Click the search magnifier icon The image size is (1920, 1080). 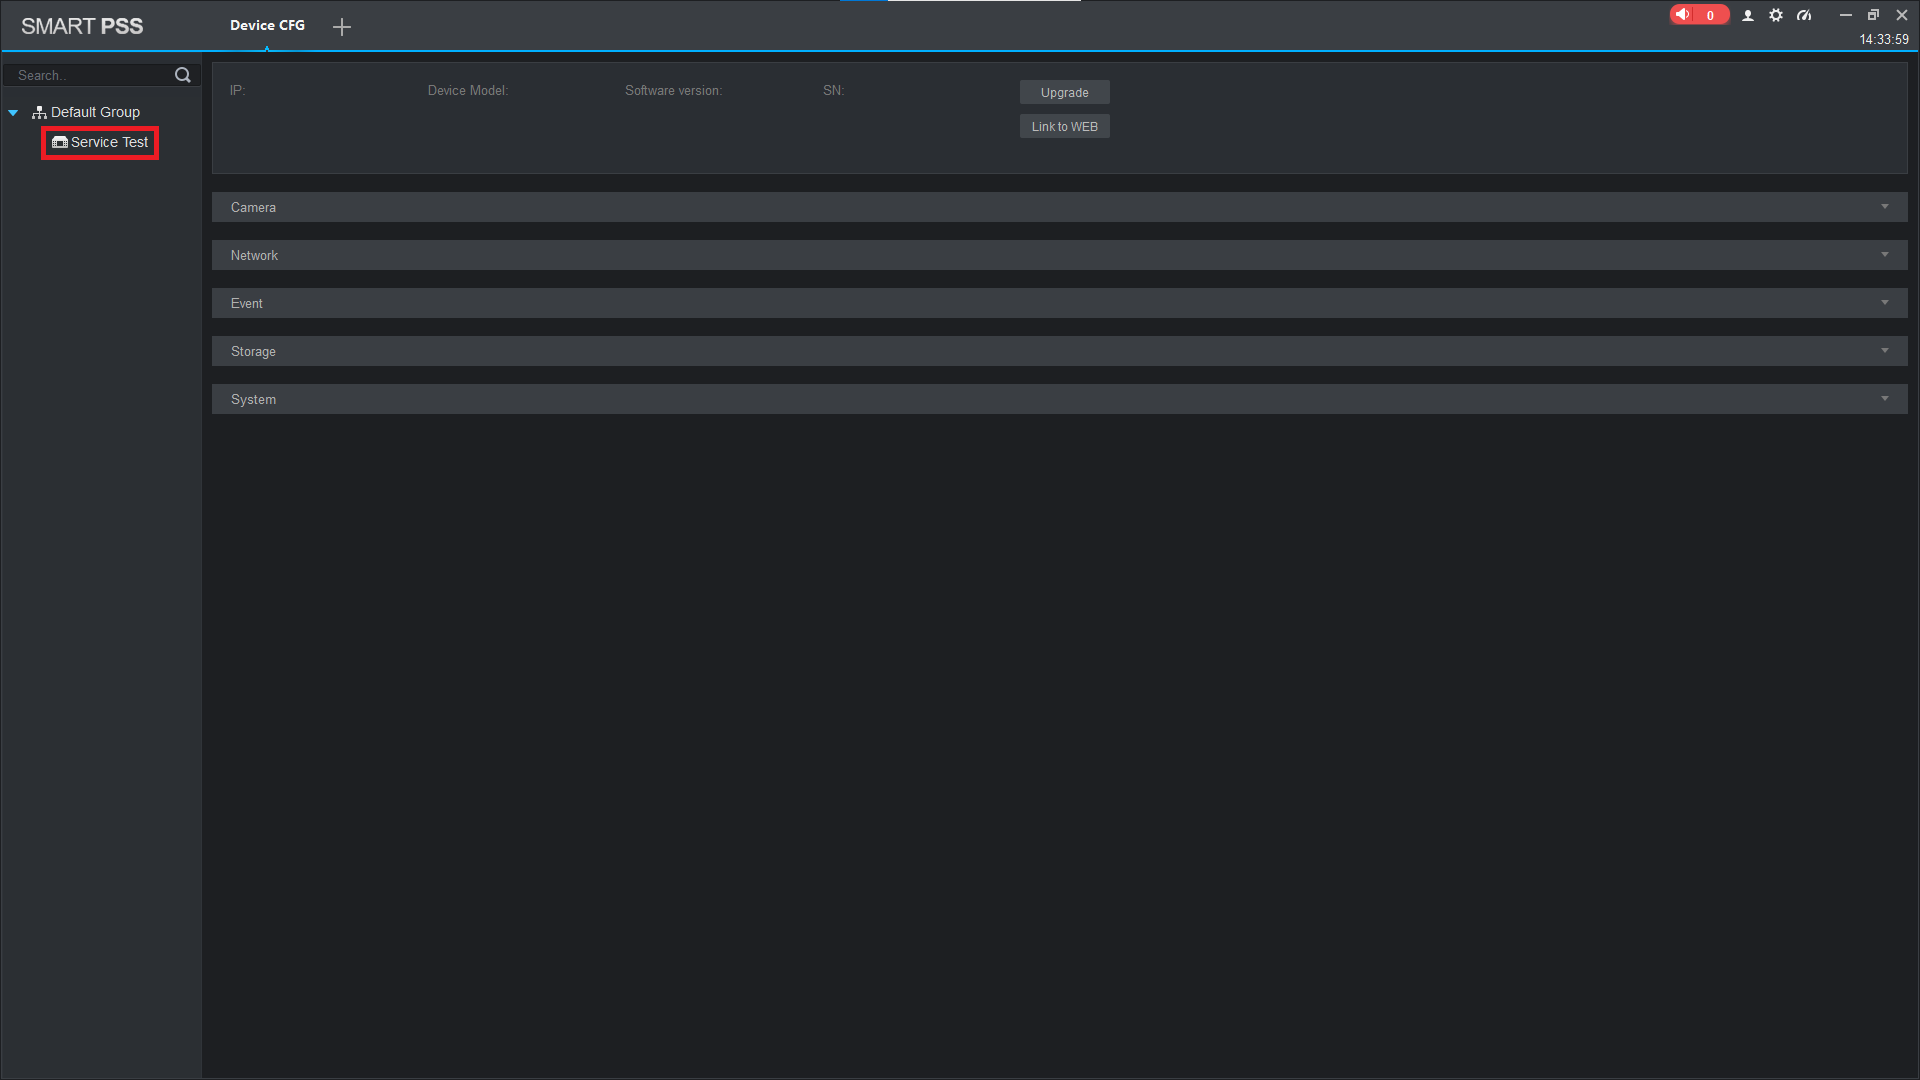click(183, 75)
